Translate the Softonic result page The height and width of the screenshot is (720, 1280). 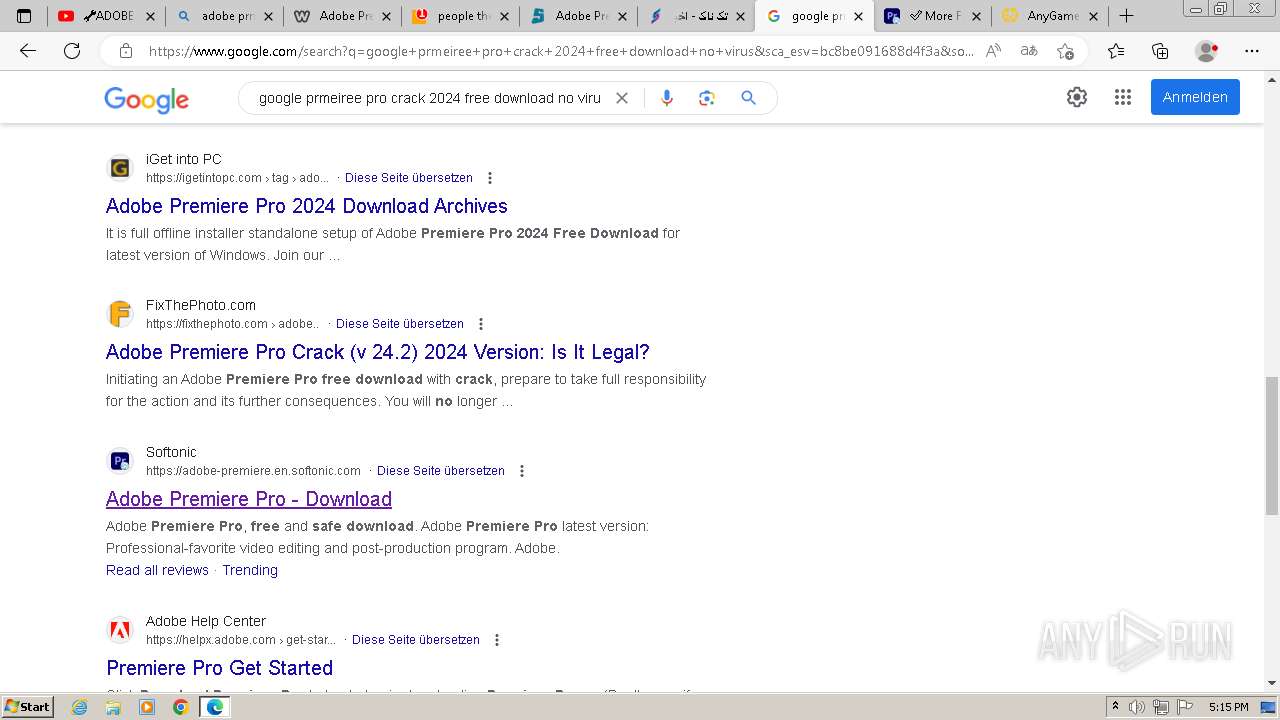[x=441, y=471]
